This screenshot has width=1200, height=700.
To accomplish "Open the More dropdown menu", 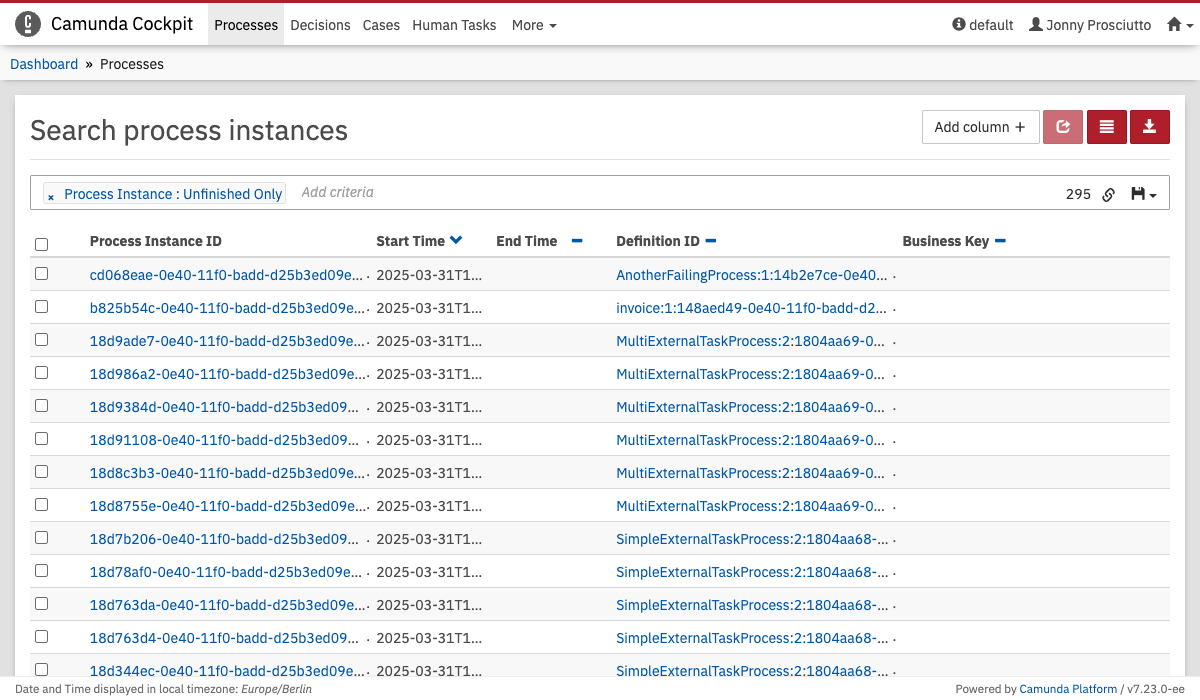I will tap(534, 25).
